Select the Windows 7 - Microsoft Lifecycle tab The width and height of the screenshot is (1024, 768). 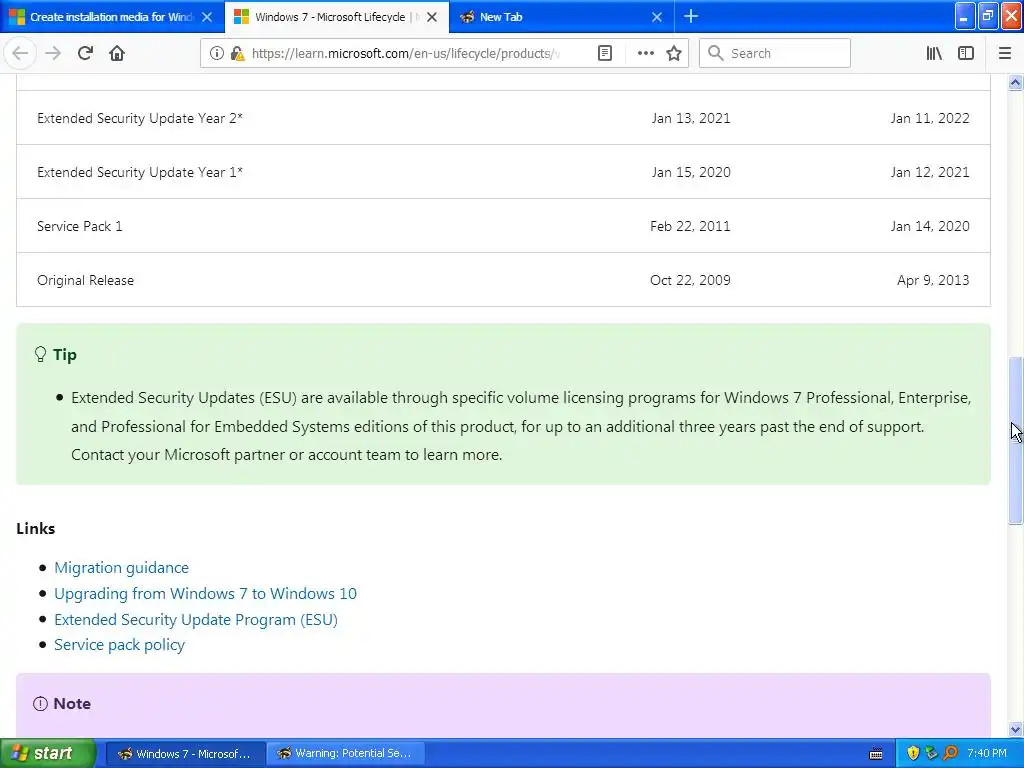point(330,17)
